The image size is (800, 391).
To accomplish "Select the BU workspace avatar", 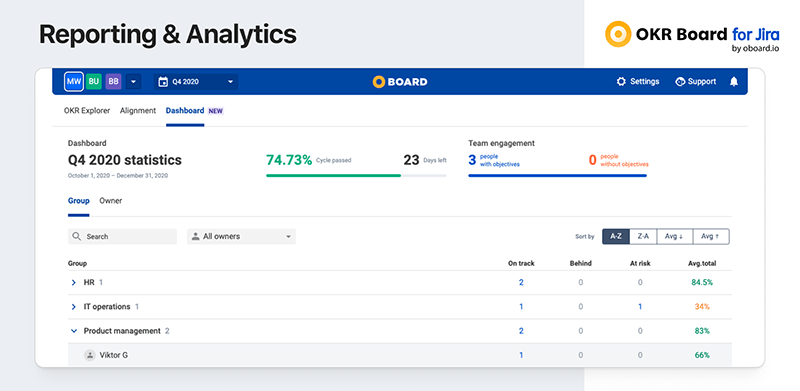I will coord(93,82).
